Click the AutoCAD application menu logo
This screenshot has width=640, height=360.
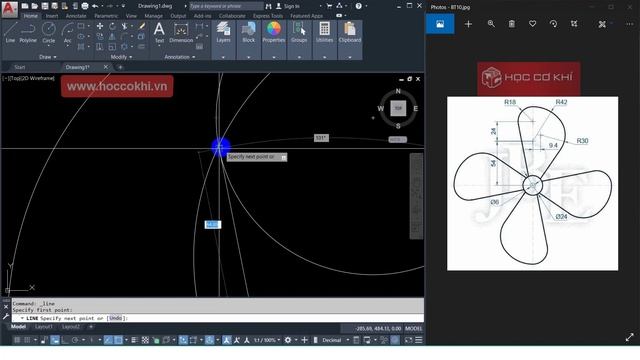(9, 9)
